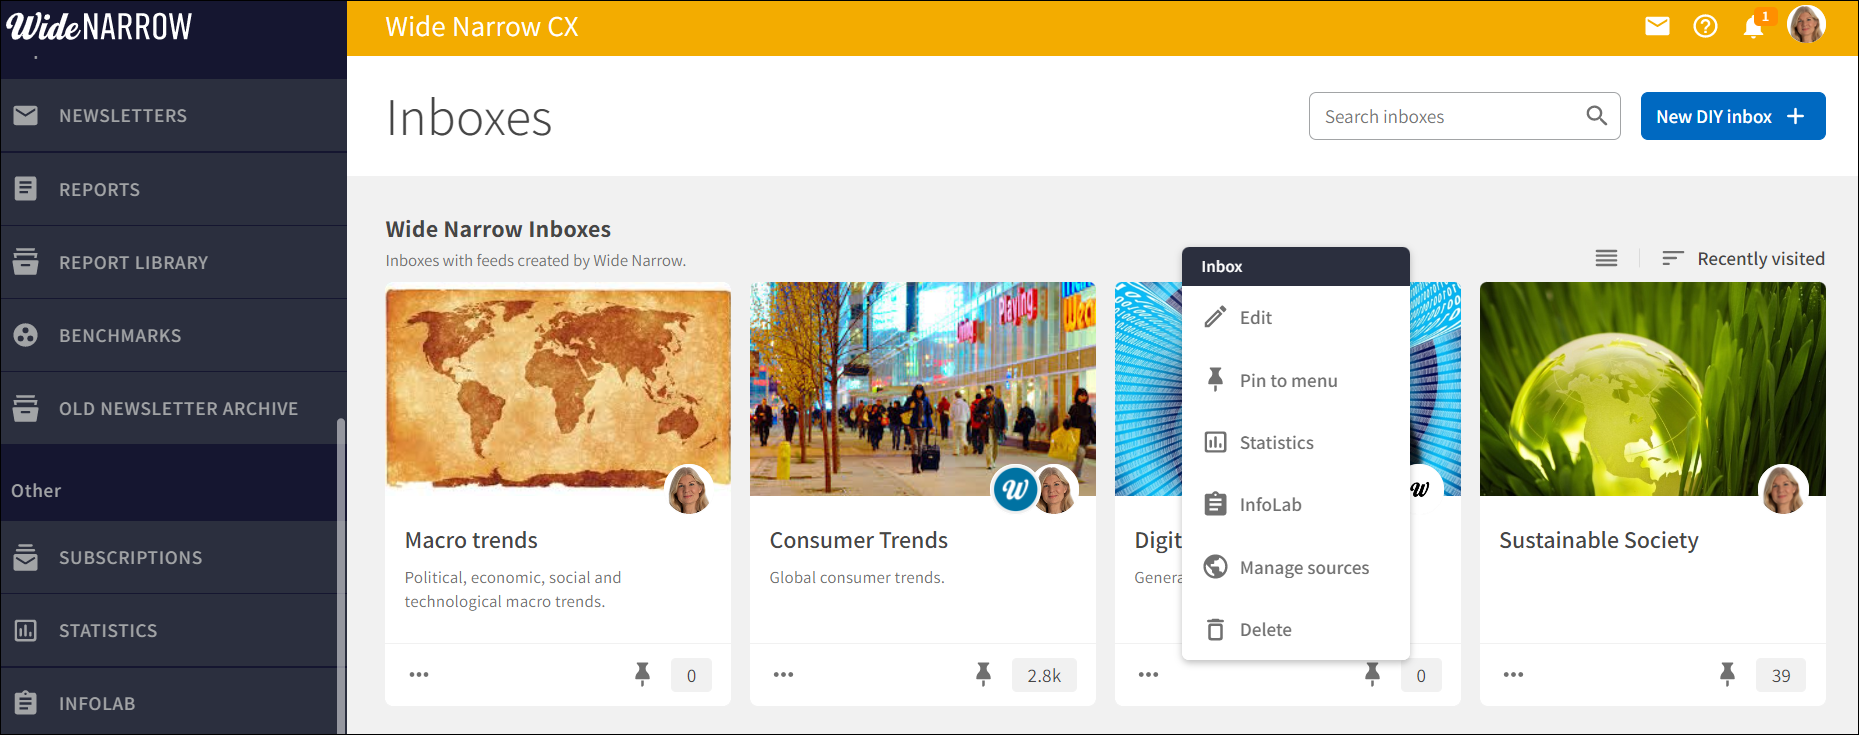Open Newsletters in the sidebar
This screenshot has height=735, width=1859.
click(x=173, y=116)
